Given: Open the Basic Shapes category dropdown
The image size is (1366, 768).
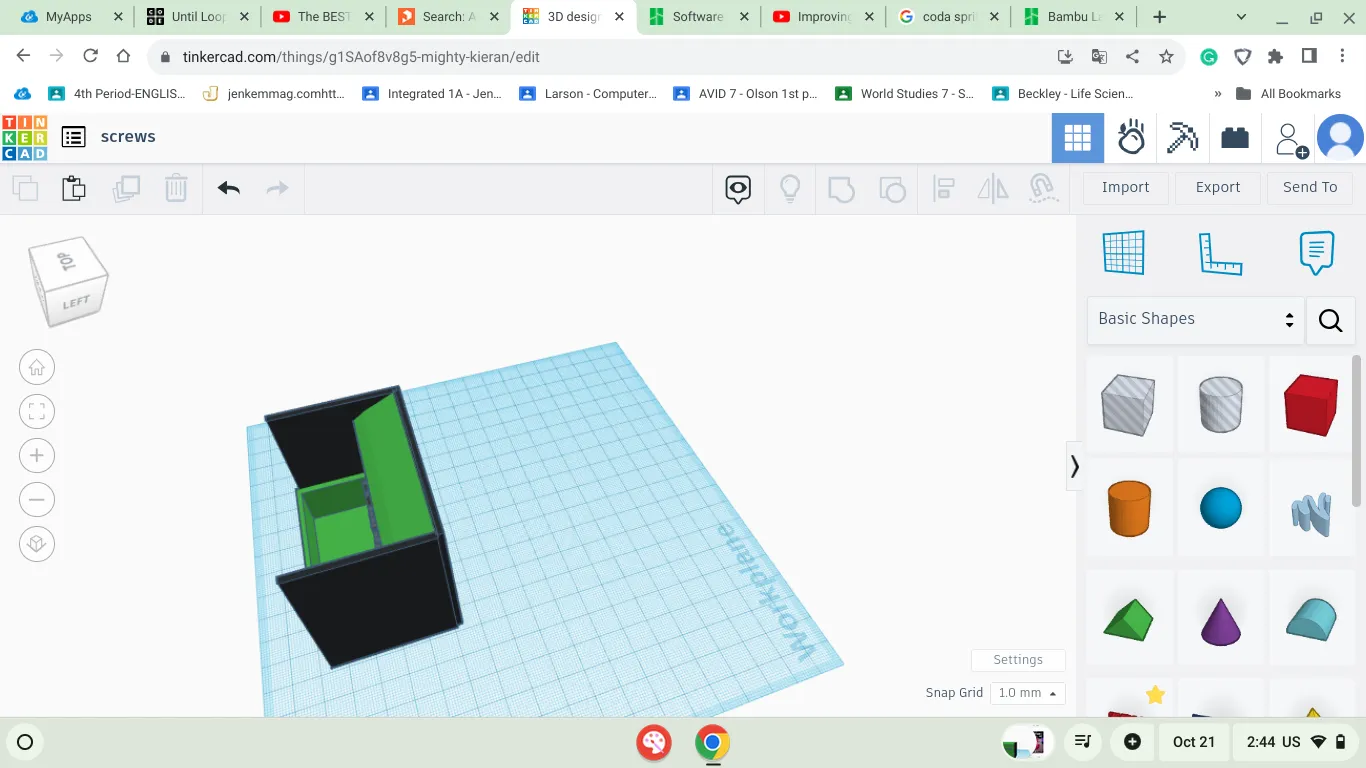Looking at the screenshot, I should (1195, 318).
